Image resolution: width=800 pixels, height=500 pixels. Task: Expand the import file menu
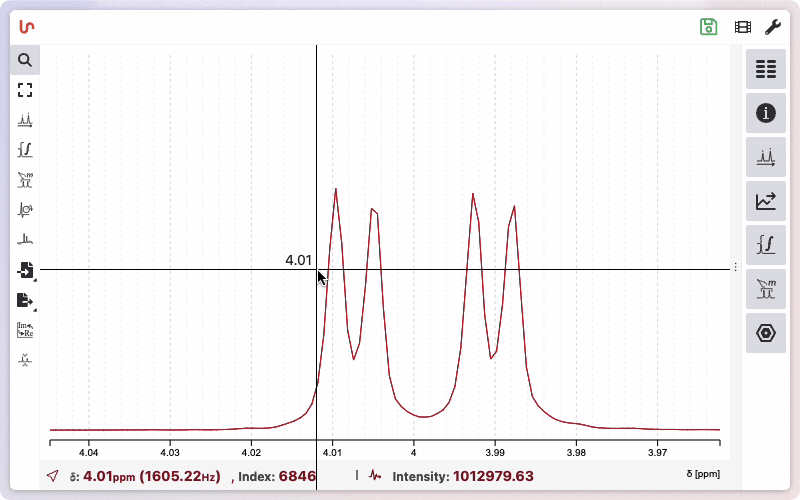click(25, 270)
